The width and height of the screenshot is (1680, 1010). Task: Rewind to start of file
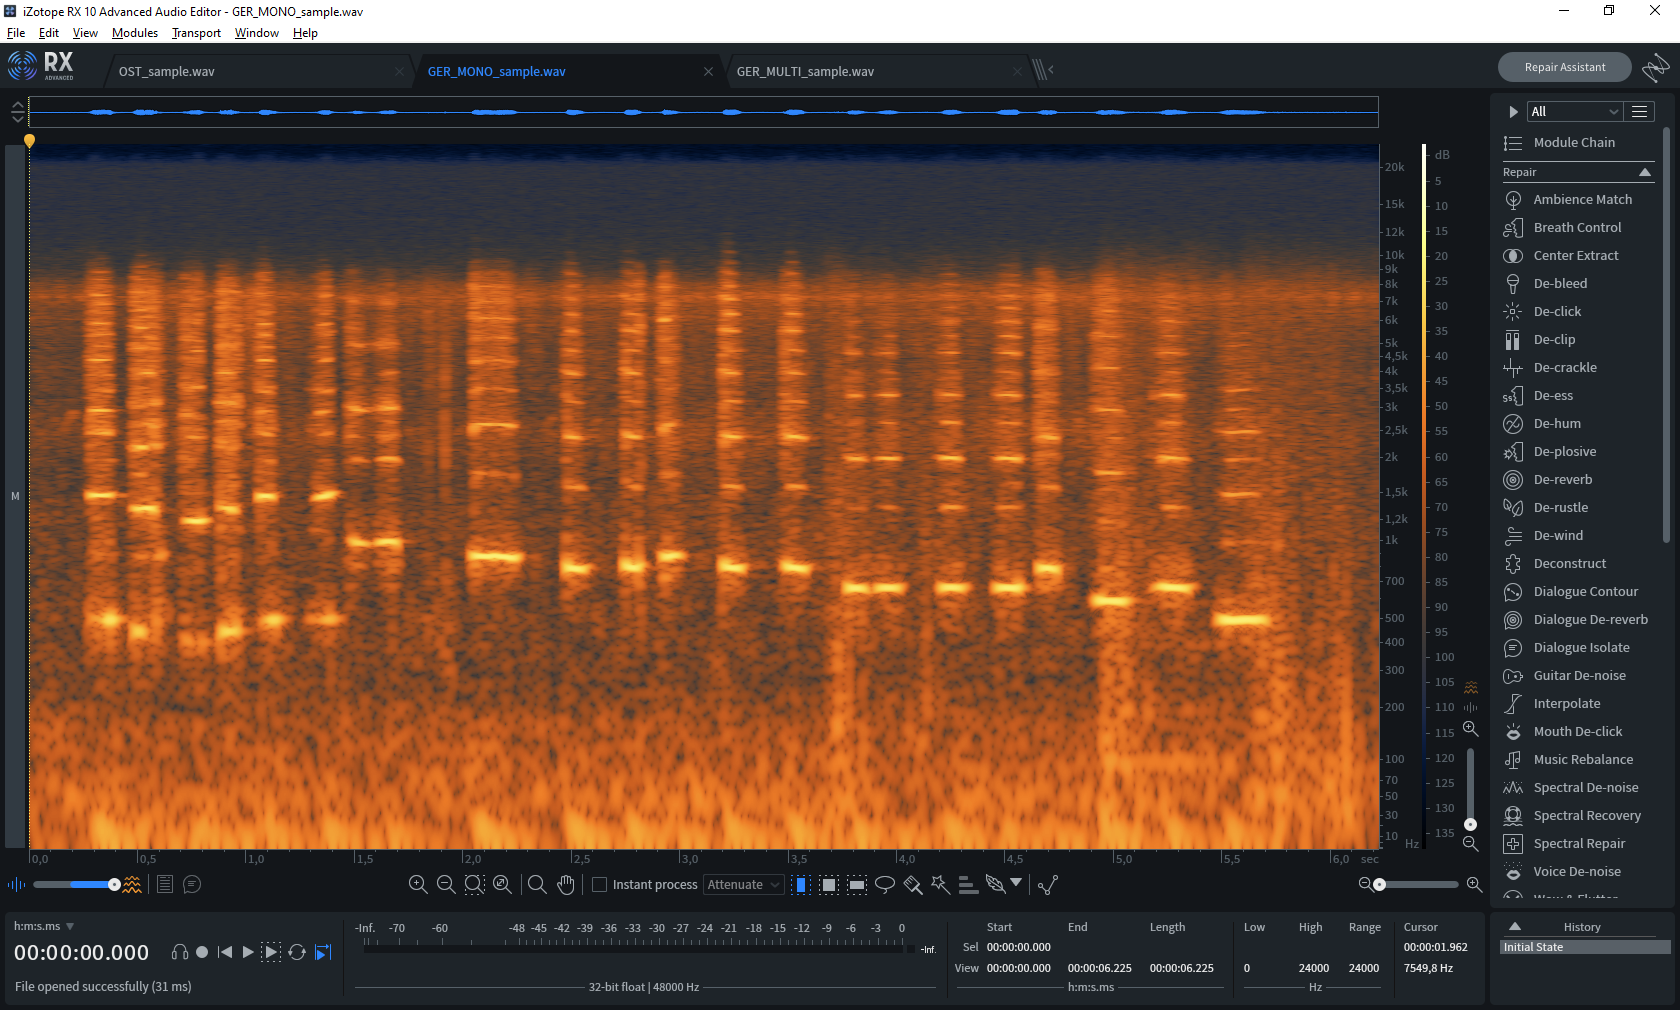pyautogui.click(x=225, y=952)
